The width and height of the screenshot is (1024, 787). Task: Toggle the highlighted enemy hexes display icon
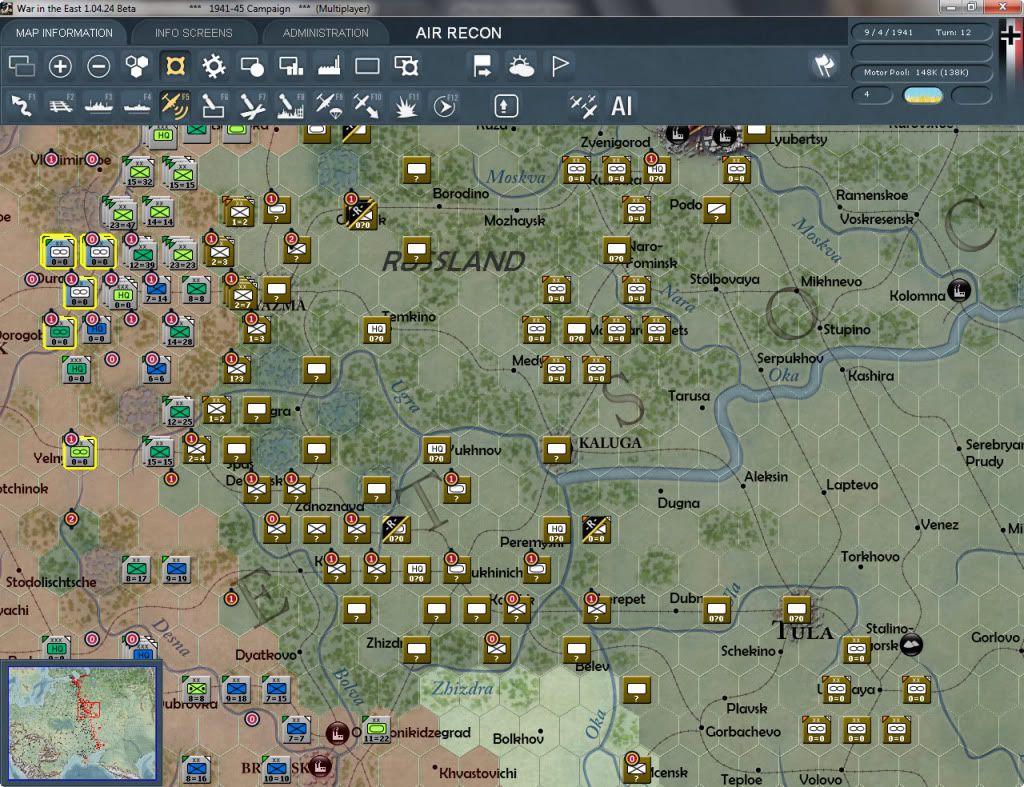pyautogui.click(x=175, y=66)
